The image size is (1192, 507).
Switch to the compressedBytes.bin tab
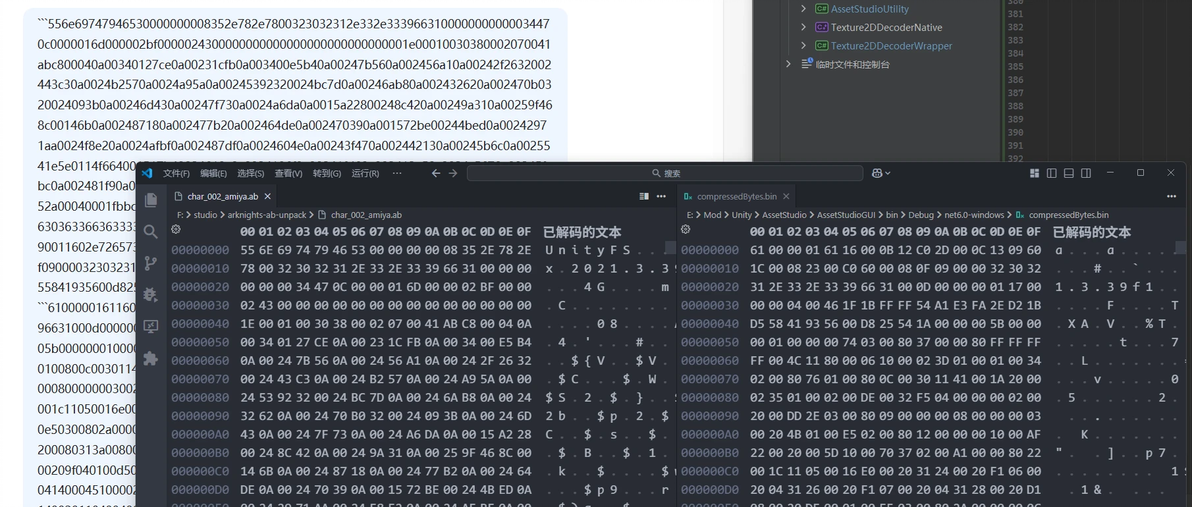[737, 196]
